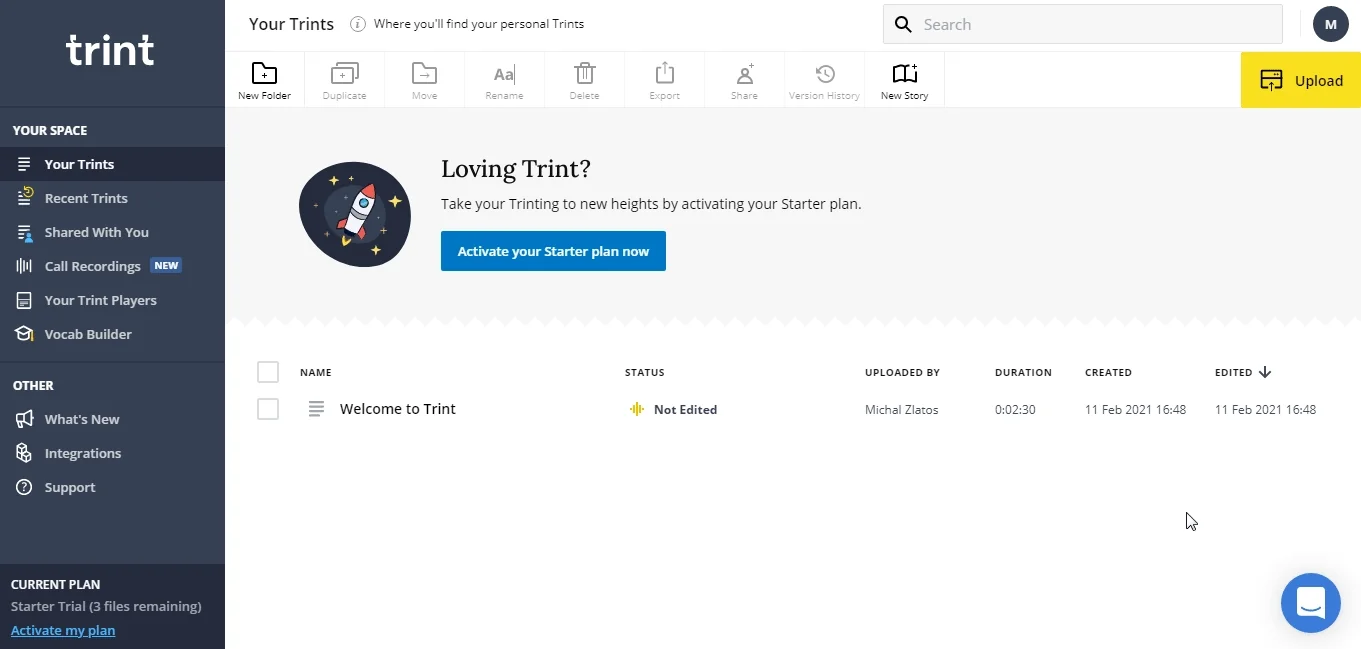Open the Welcome to Trint file

pyautogui.click(x=398, y=409)
